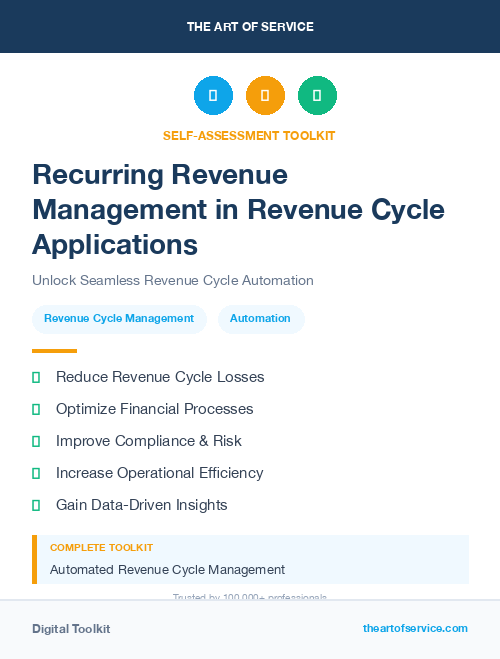
Task: Open the theartofservice.com link
Action: [415, 628]
